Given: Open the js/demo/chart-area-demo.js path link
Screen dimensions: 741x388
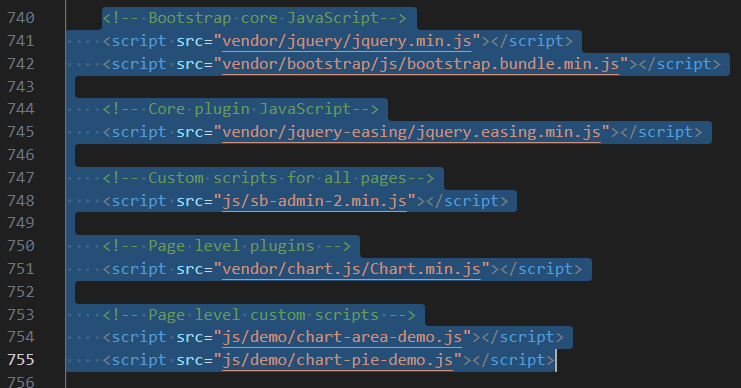Looking at the screenshot, I should click(x=342, y=337).
